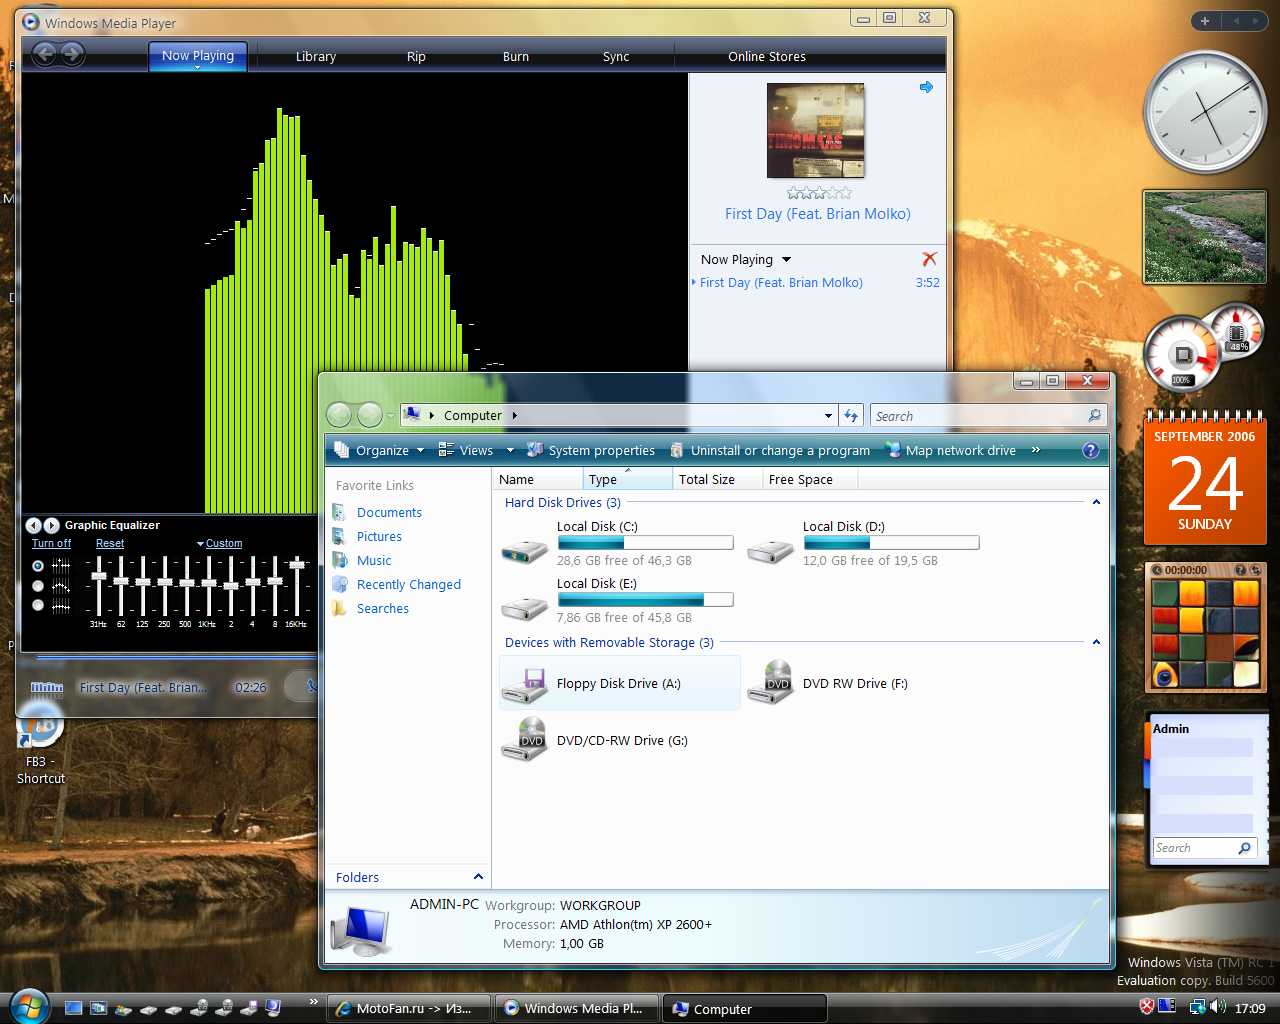Click the Explorer back button

tap(339, 414)
